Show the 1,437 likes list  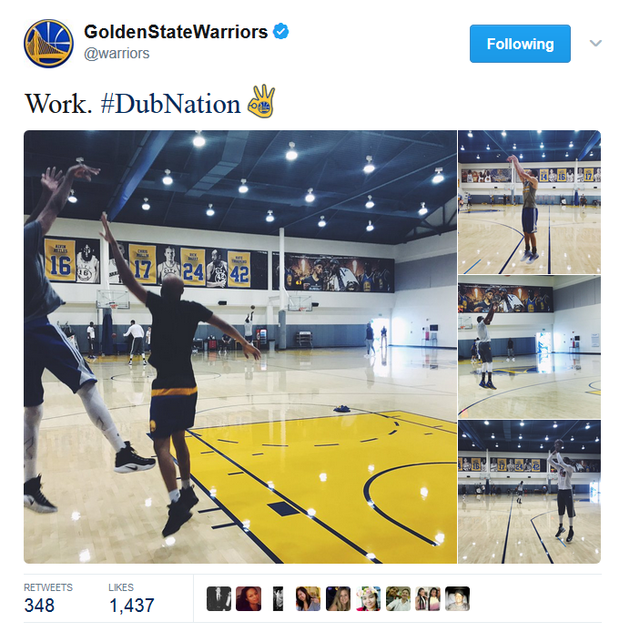coord(131,599)
